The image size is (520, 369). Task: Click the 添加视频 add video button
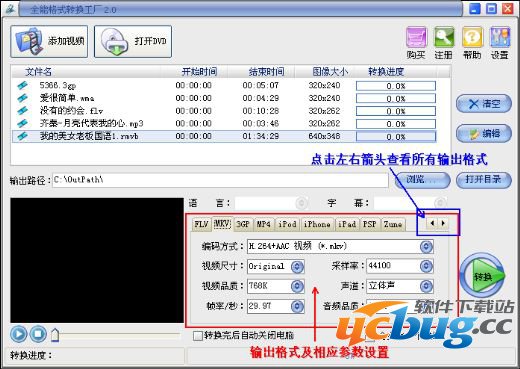pos(49,42)
